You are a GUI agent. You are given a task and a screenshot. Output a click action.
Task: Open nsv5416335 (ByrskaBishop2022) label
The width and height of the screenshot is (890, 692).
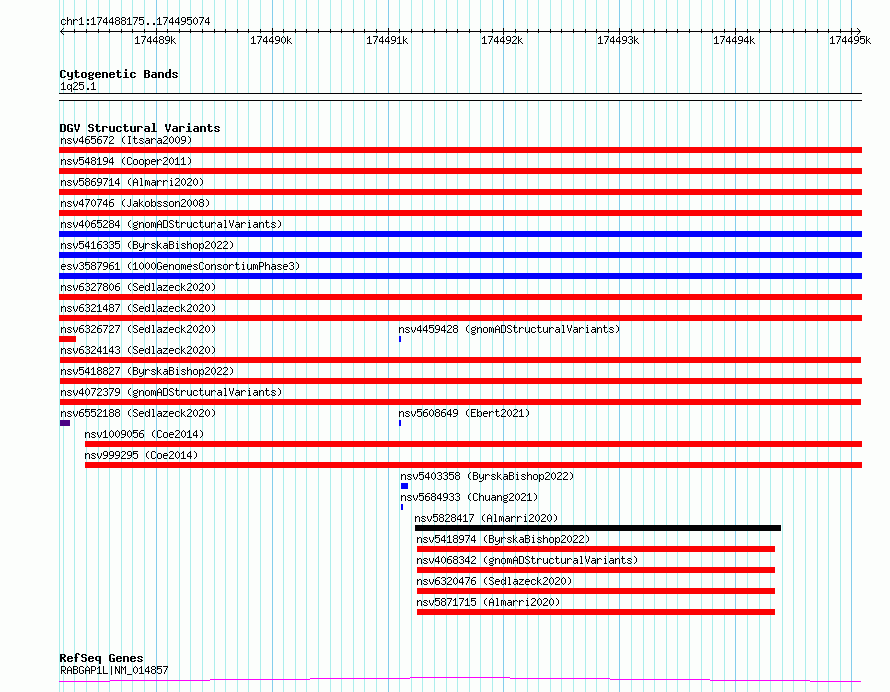[x=147, y=245]
